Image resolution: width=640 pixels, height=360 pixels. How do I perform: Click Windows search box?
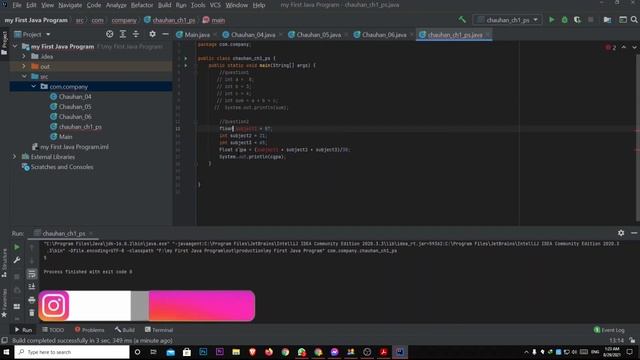coord(72,352)
